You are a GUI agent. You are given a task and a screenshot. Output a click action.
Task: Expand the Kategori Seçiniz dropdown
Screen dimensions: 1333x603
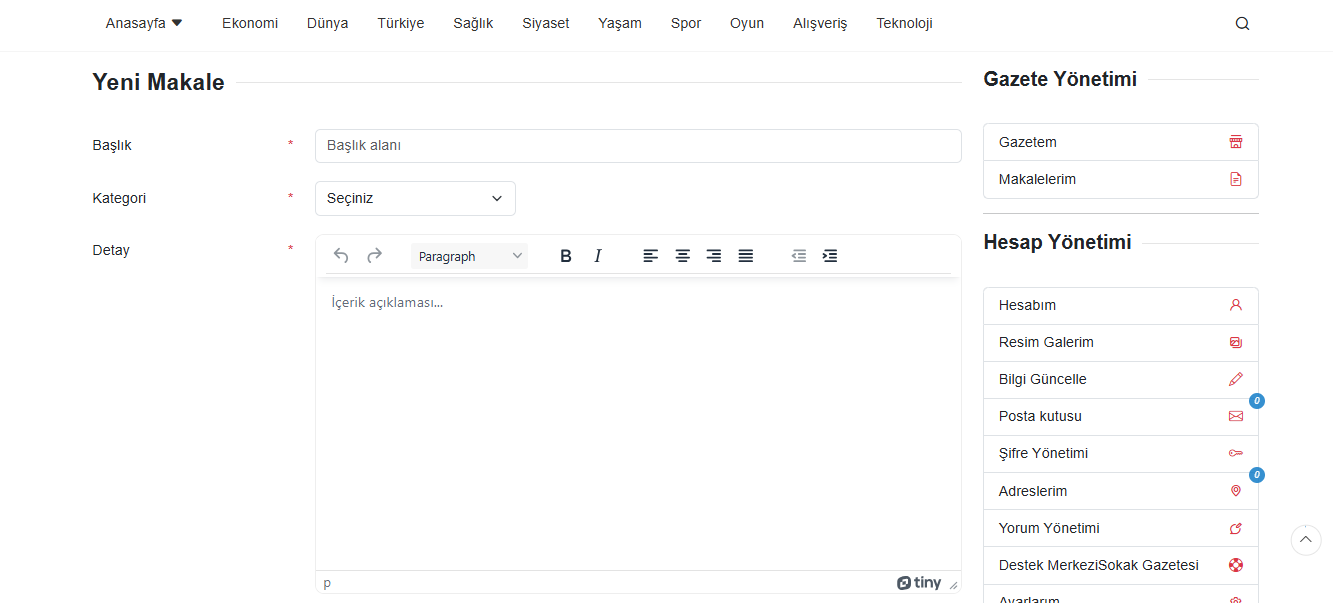pyautogui.click(x=415, y=198)
